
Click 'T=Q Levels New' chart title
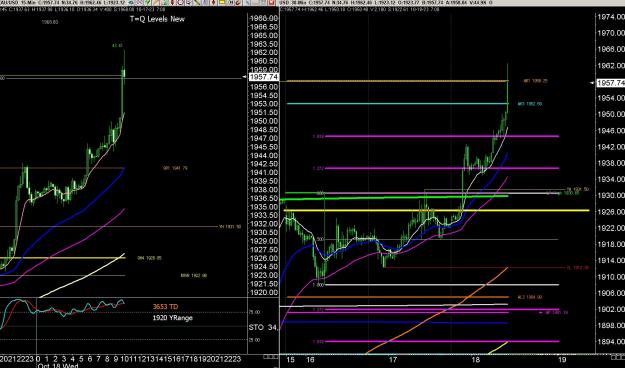(157, 19)
